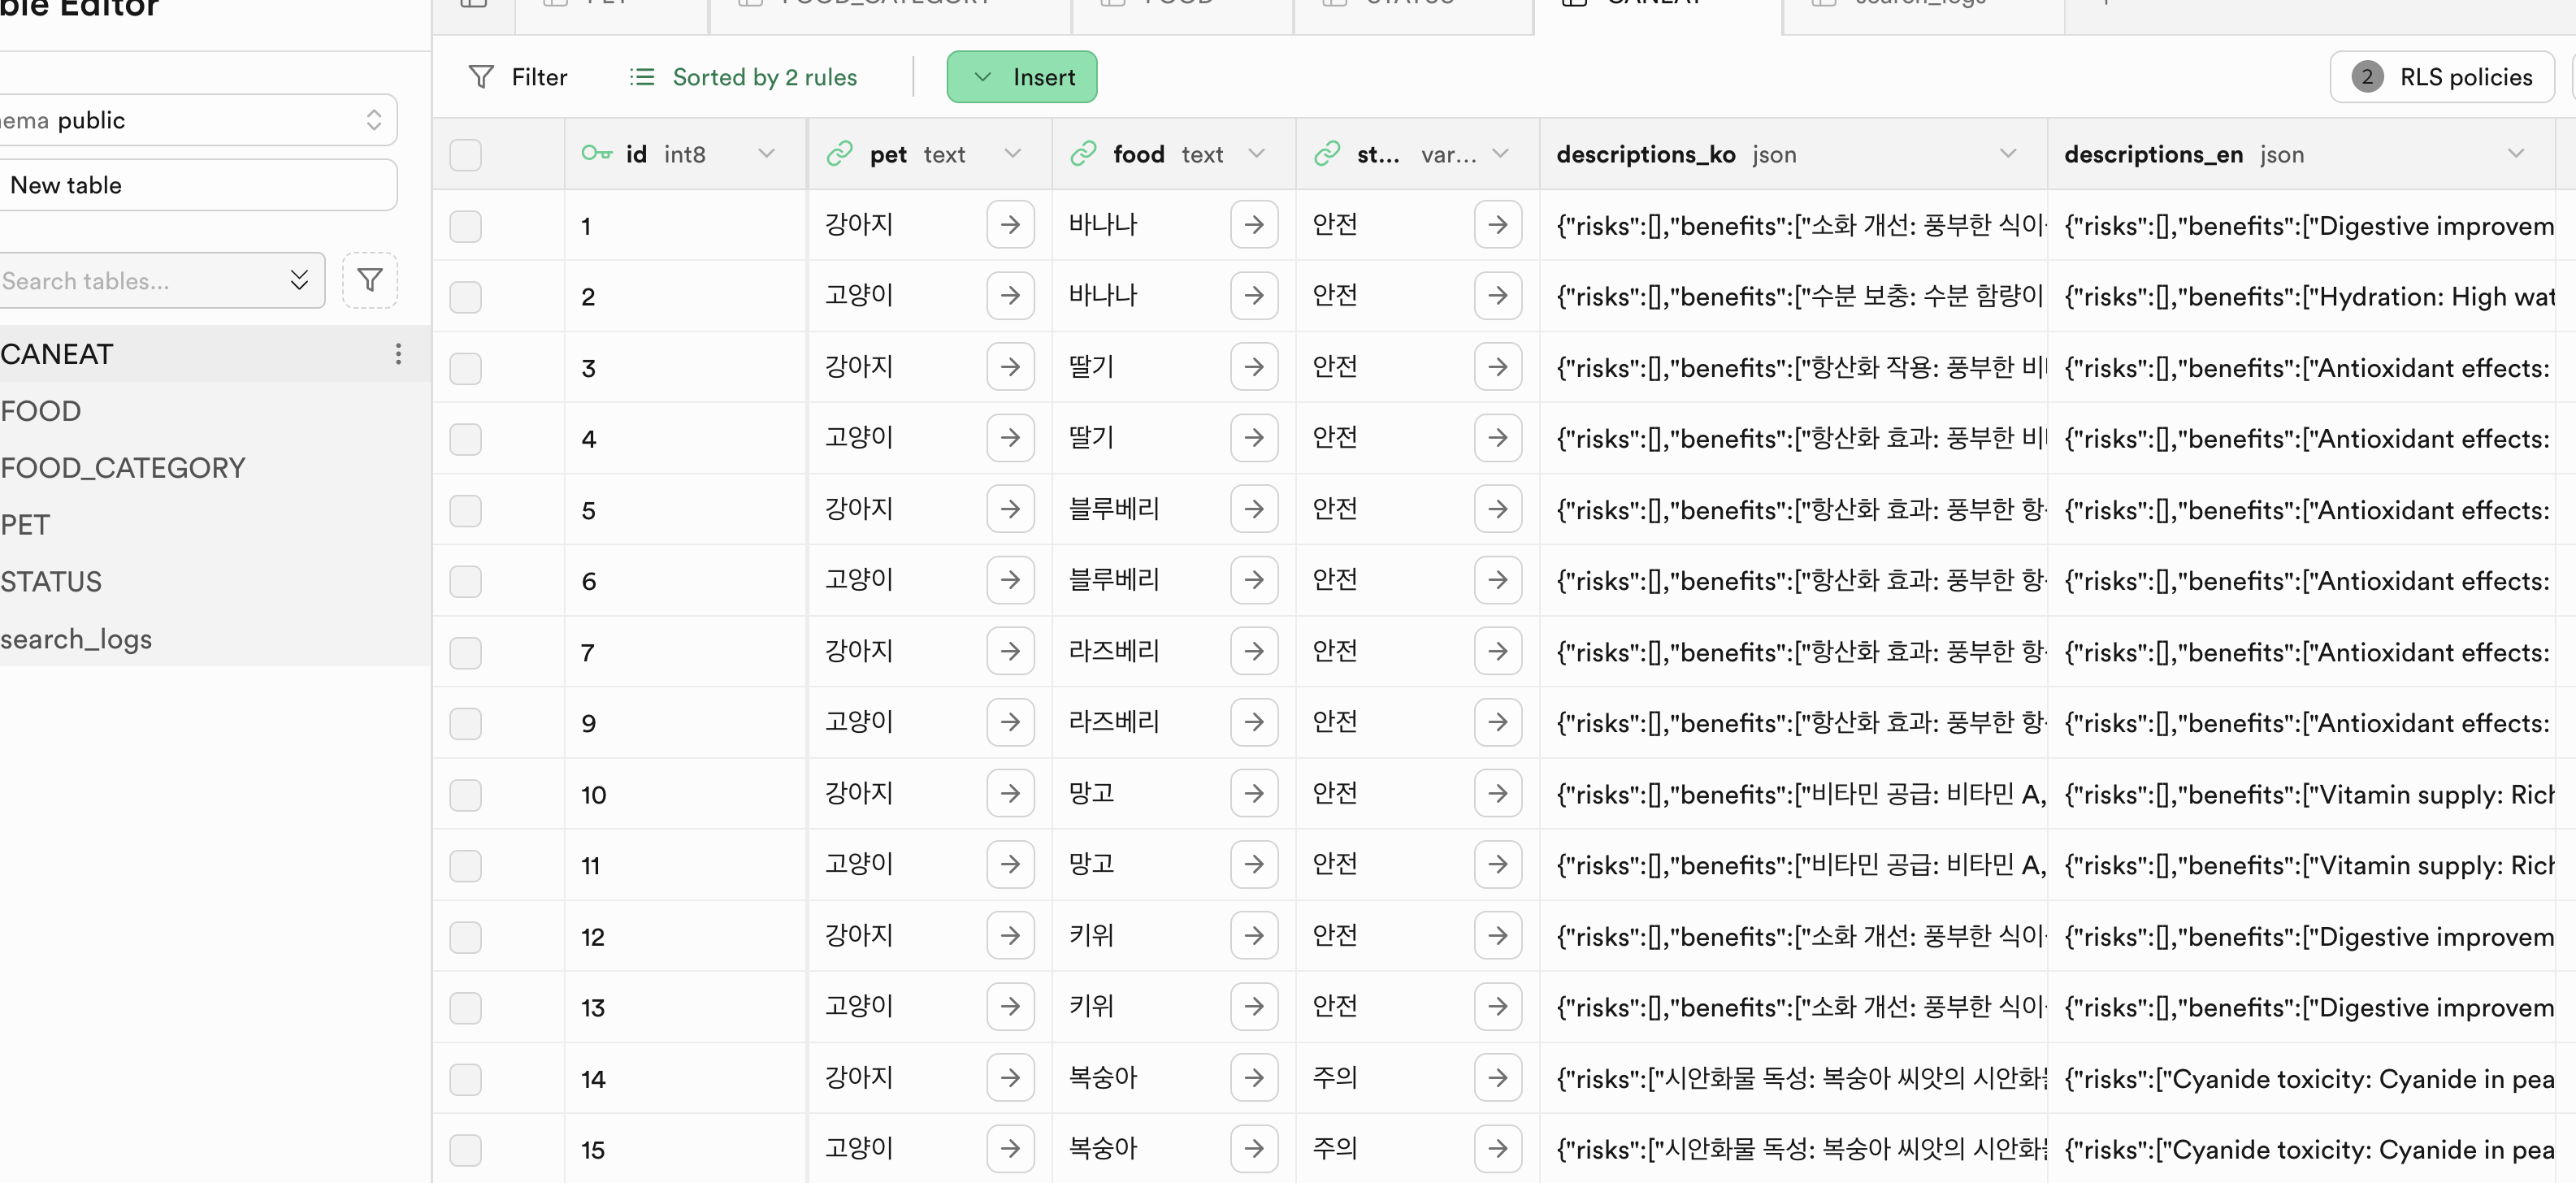Open the Sorted by 2 rules menu
The width and height of the screenshot is (2576, 1183).
pos(743,77)
